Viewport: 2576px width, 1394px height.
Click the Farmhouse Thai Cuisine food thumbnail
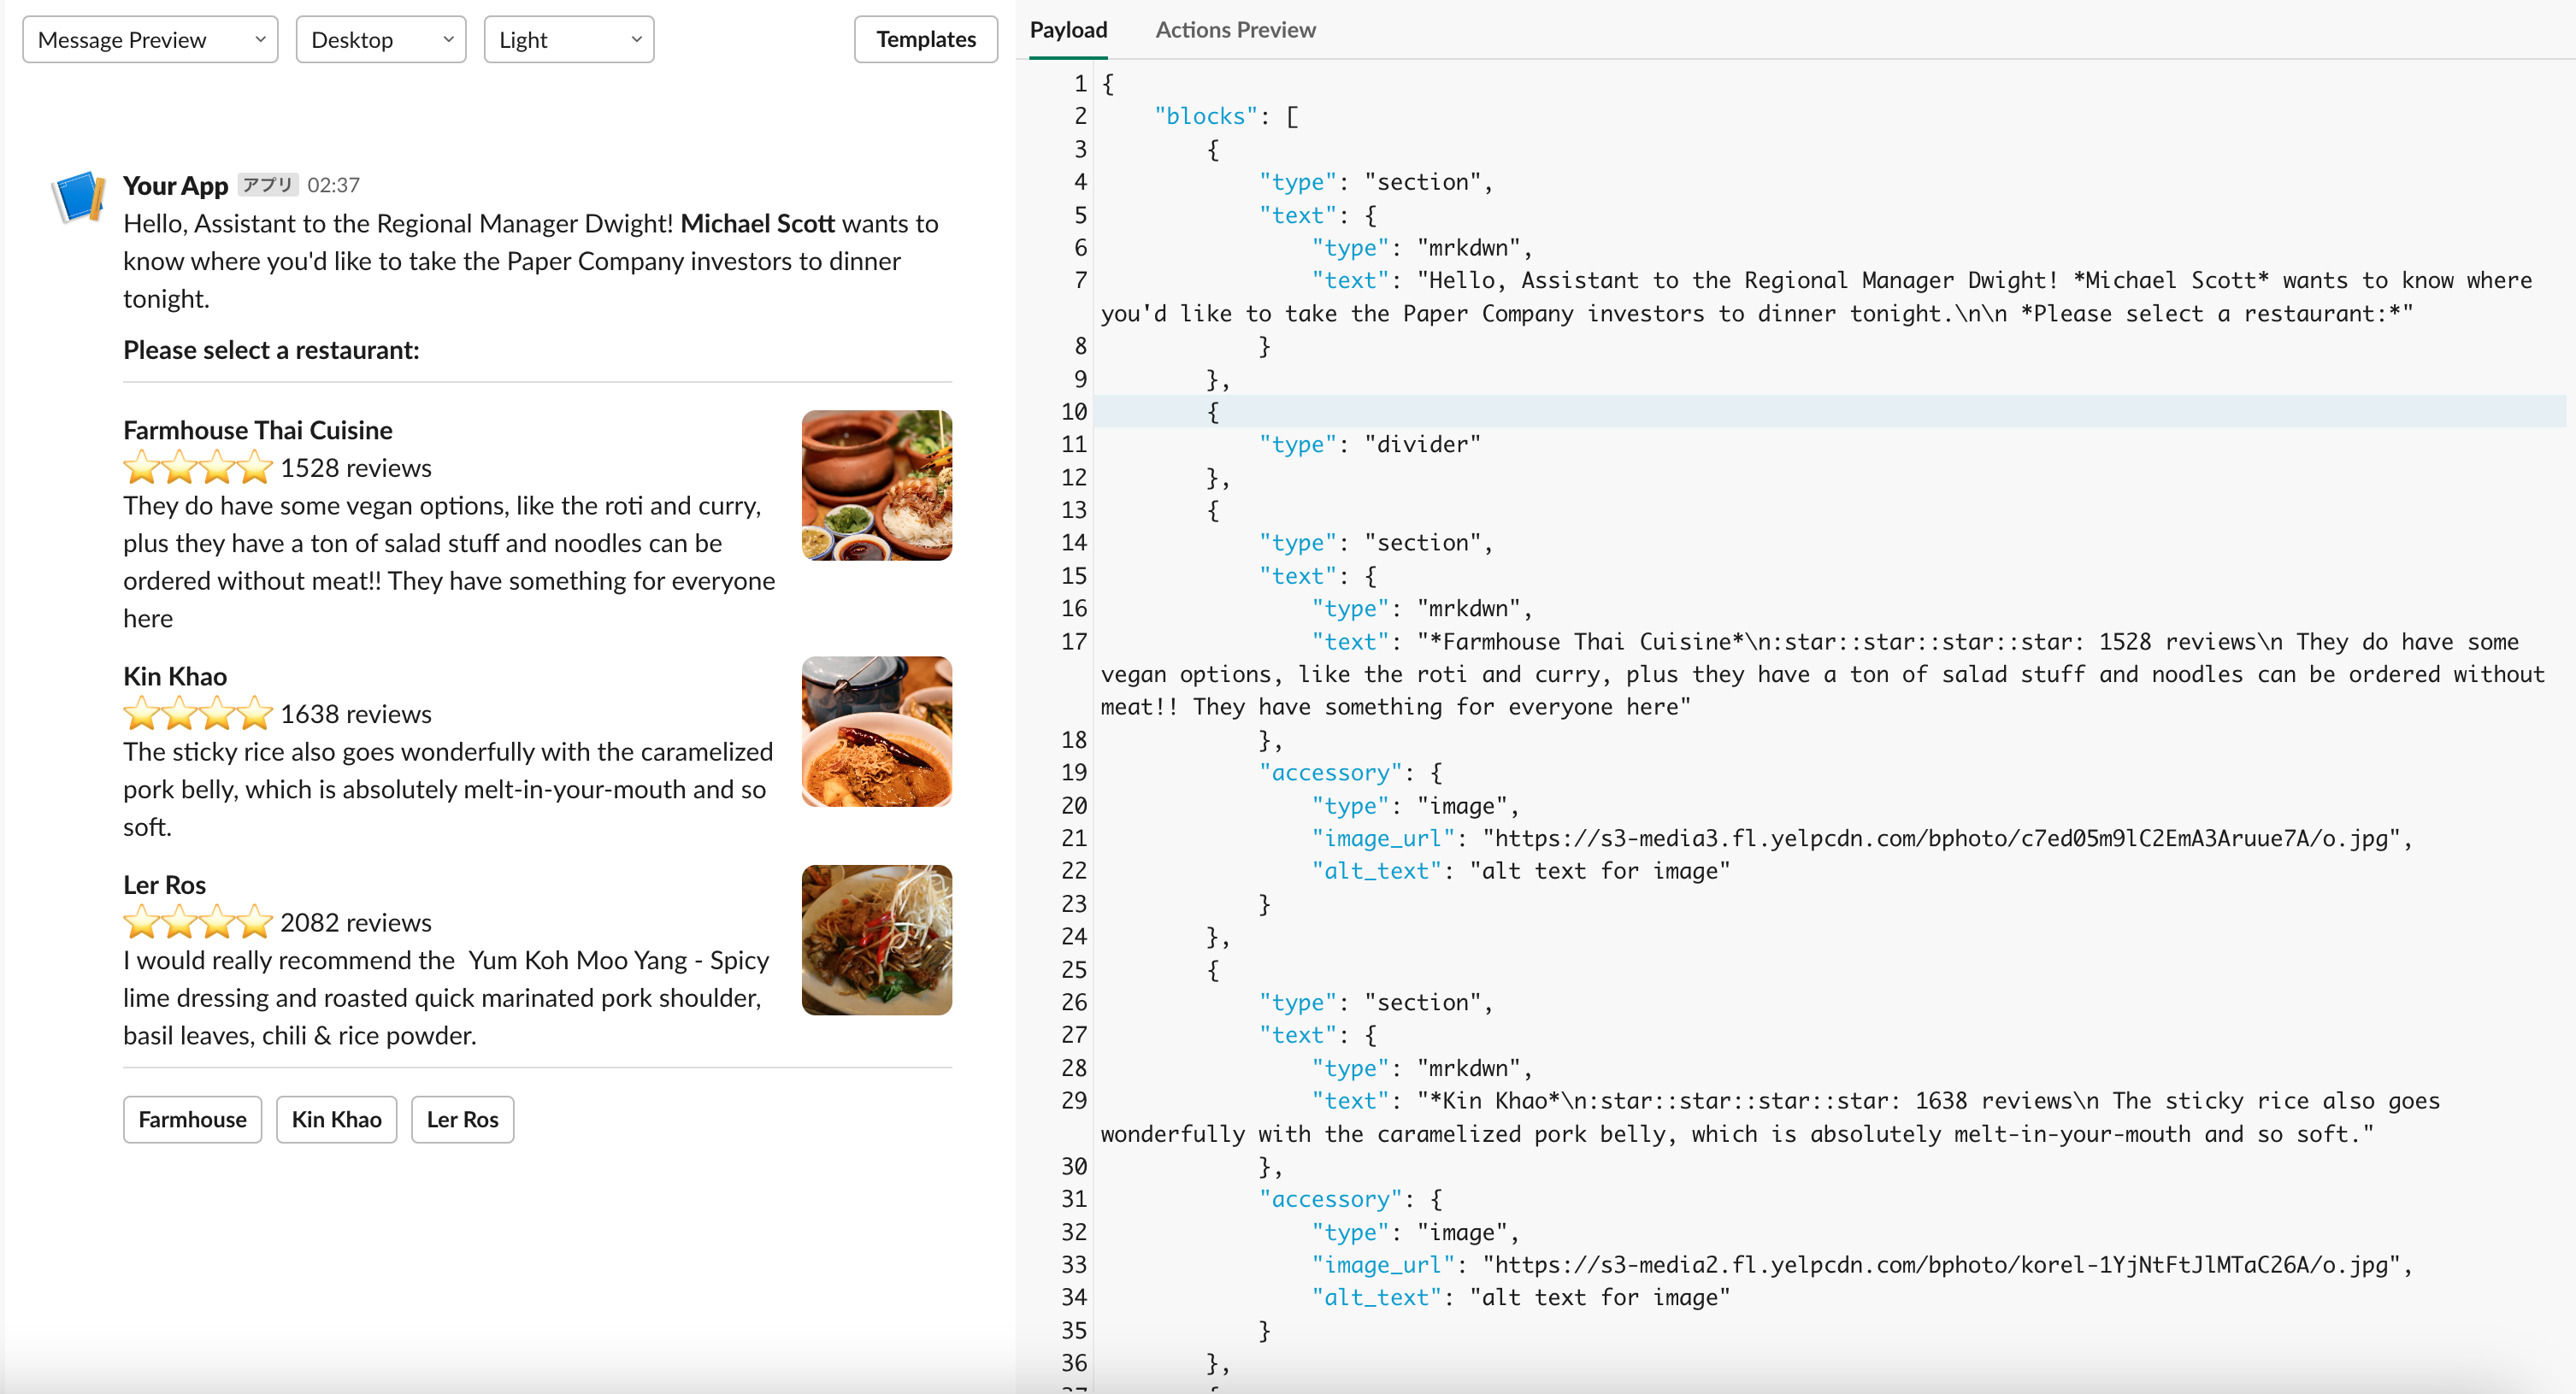[876, 485]
